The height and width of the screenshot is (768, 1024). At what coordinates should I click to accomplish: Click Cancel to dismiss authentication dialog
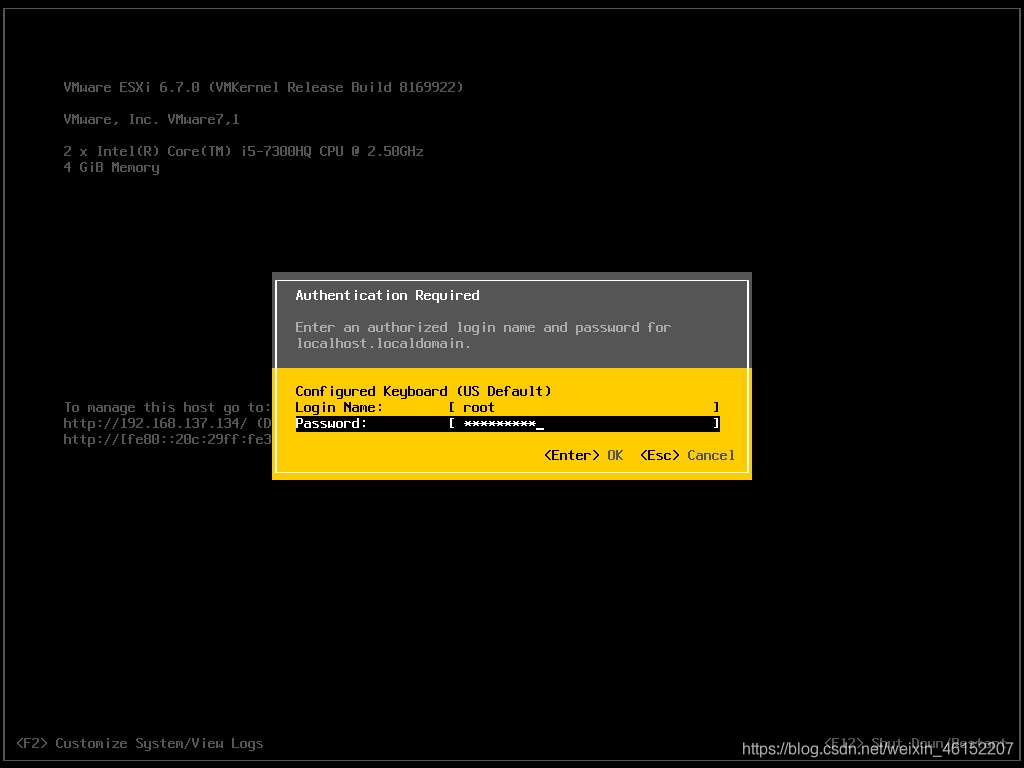(711, 455)
